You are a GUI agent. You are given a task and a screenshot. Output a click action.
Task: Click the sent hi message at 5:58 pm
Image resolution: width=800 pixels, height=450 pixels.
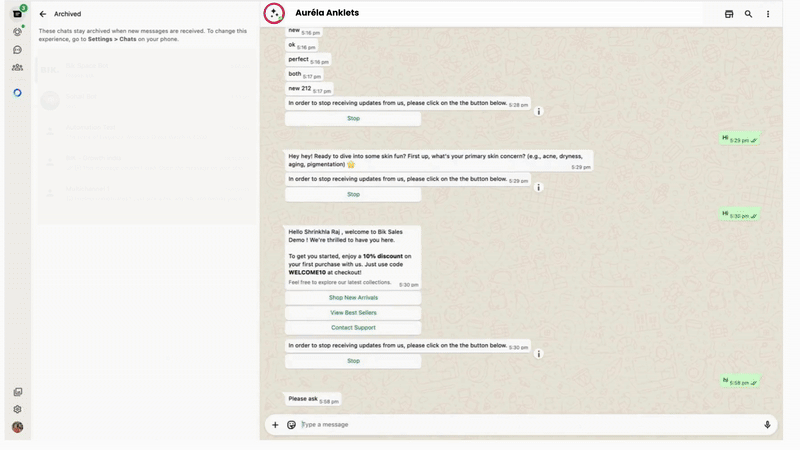tap(740, 381)
